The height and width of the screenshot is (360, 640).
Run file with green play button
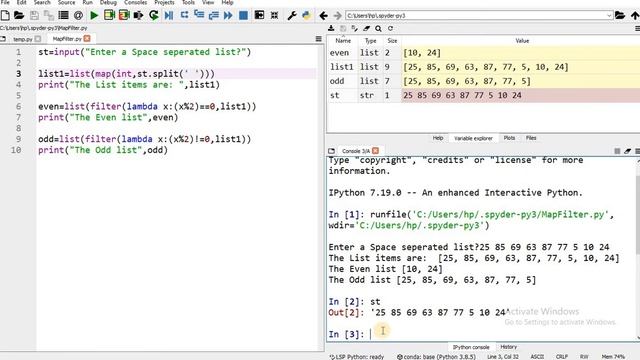coord(94,16)
